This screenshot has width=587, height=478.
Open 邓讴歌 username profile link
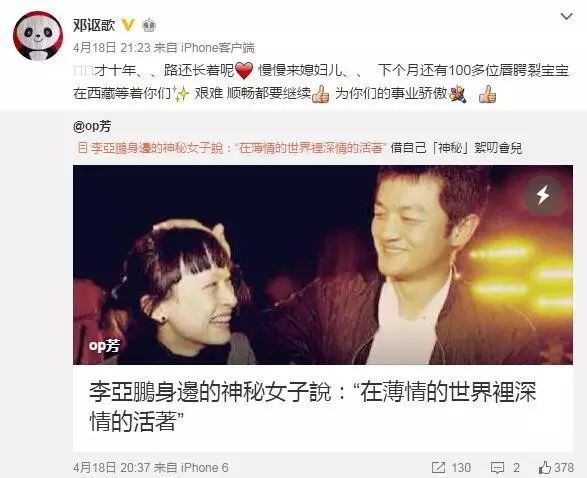coord(94,25)
